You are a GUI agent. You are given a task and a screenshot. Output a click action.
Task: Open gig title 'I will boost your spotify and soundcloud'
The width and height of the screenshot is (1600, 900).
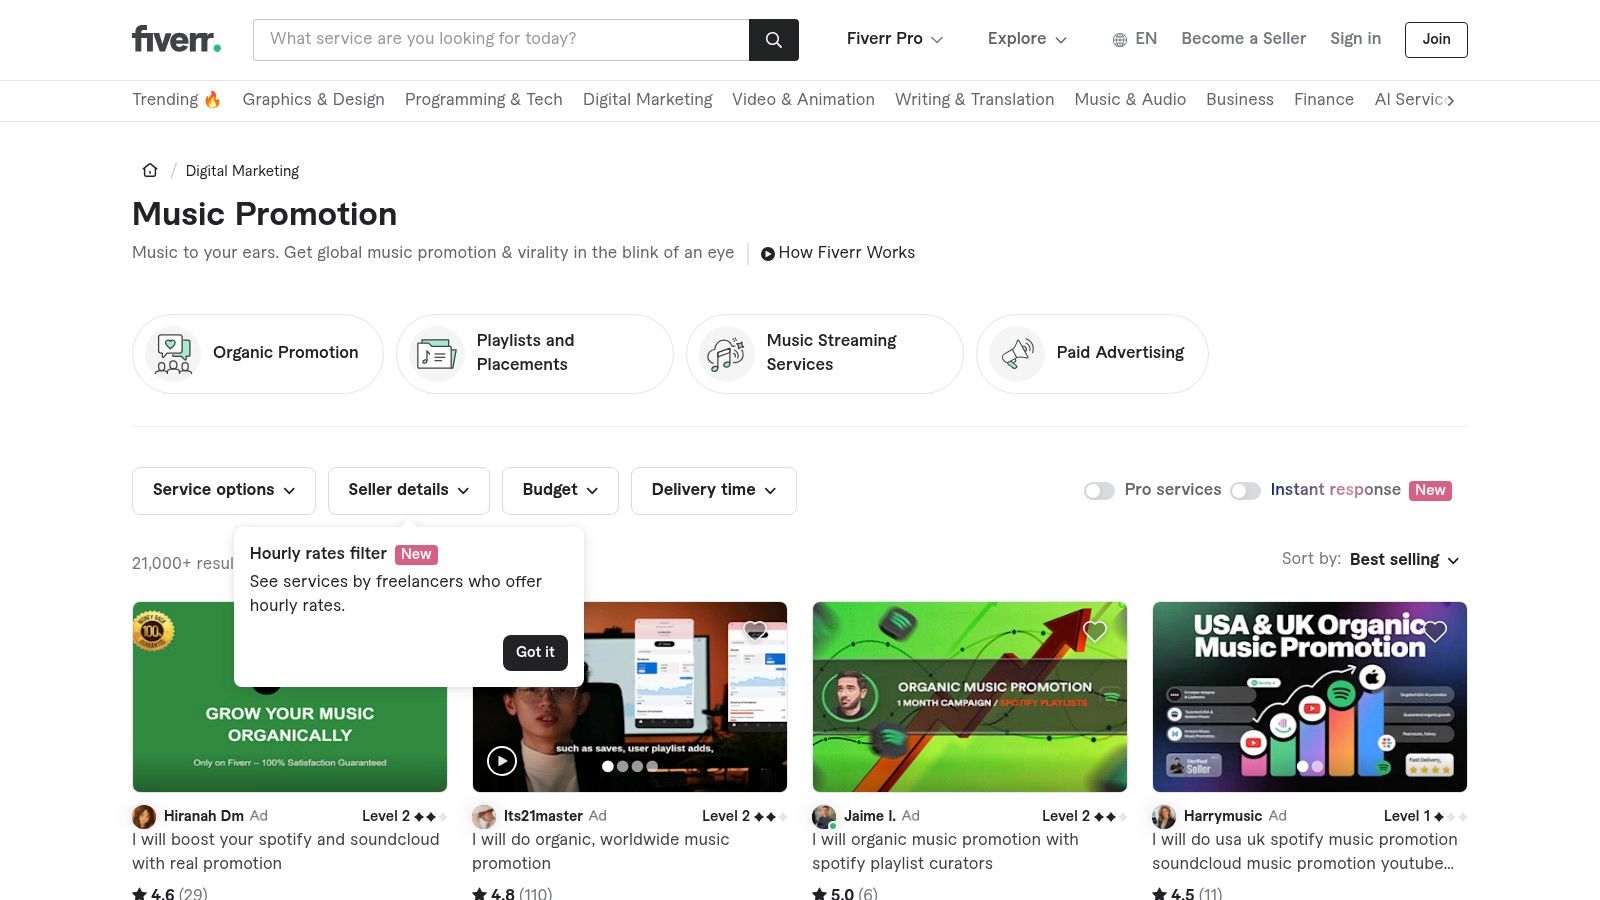pos(286,852)
